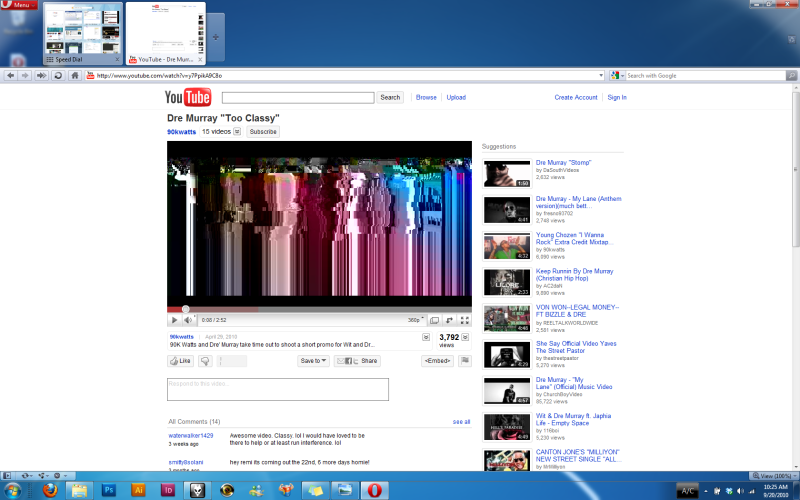The height and width of the screenshot is (500, 800).
Task: Mute the video volume
Action: coord(188,320)
